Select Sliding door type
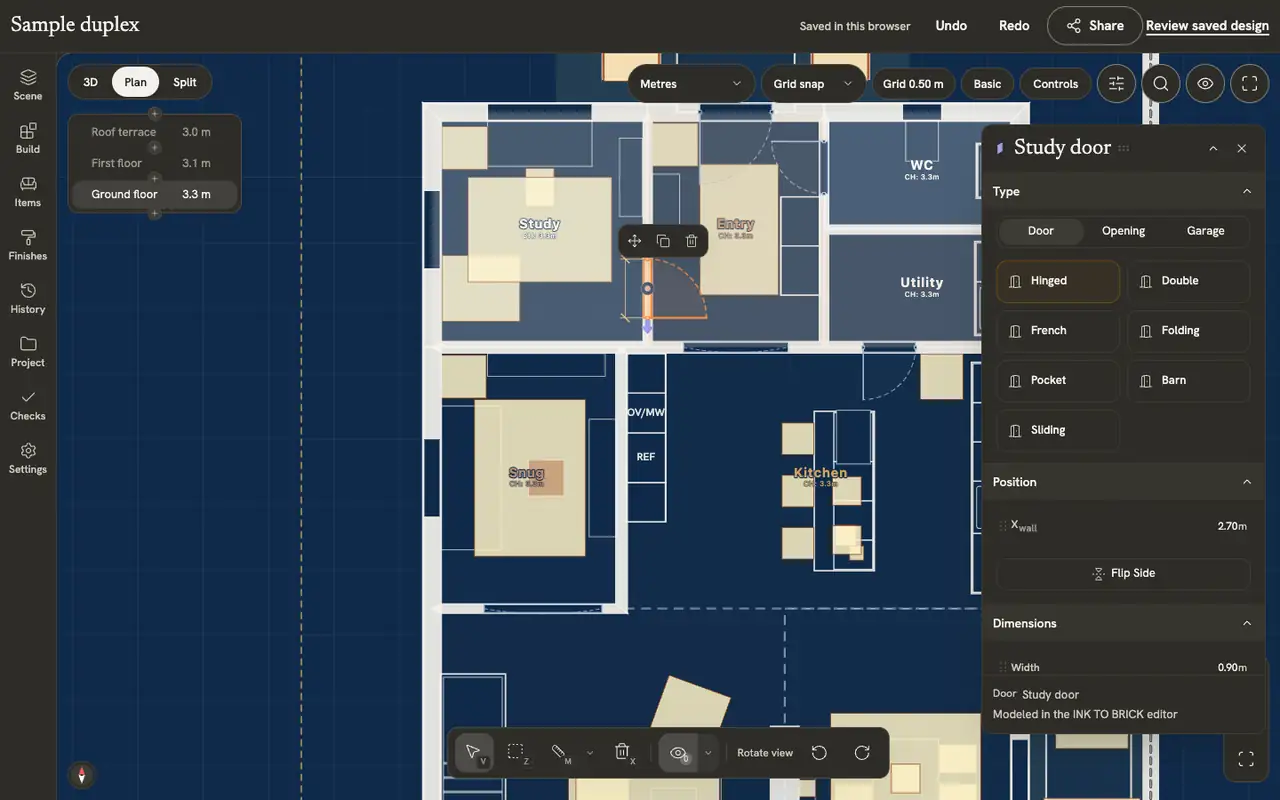 click(x=1058, y=430)
